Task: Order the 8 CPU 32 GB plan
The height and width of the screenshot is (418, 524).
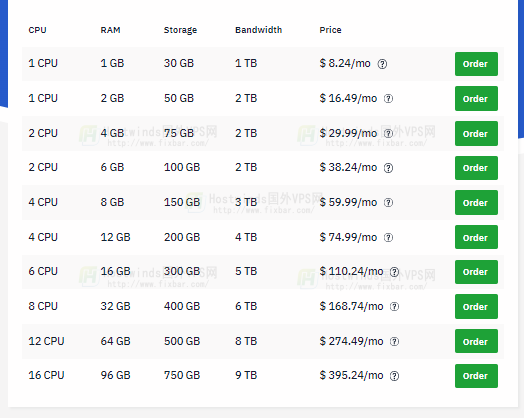Action: pyautogui.click(x=476, y=306)
